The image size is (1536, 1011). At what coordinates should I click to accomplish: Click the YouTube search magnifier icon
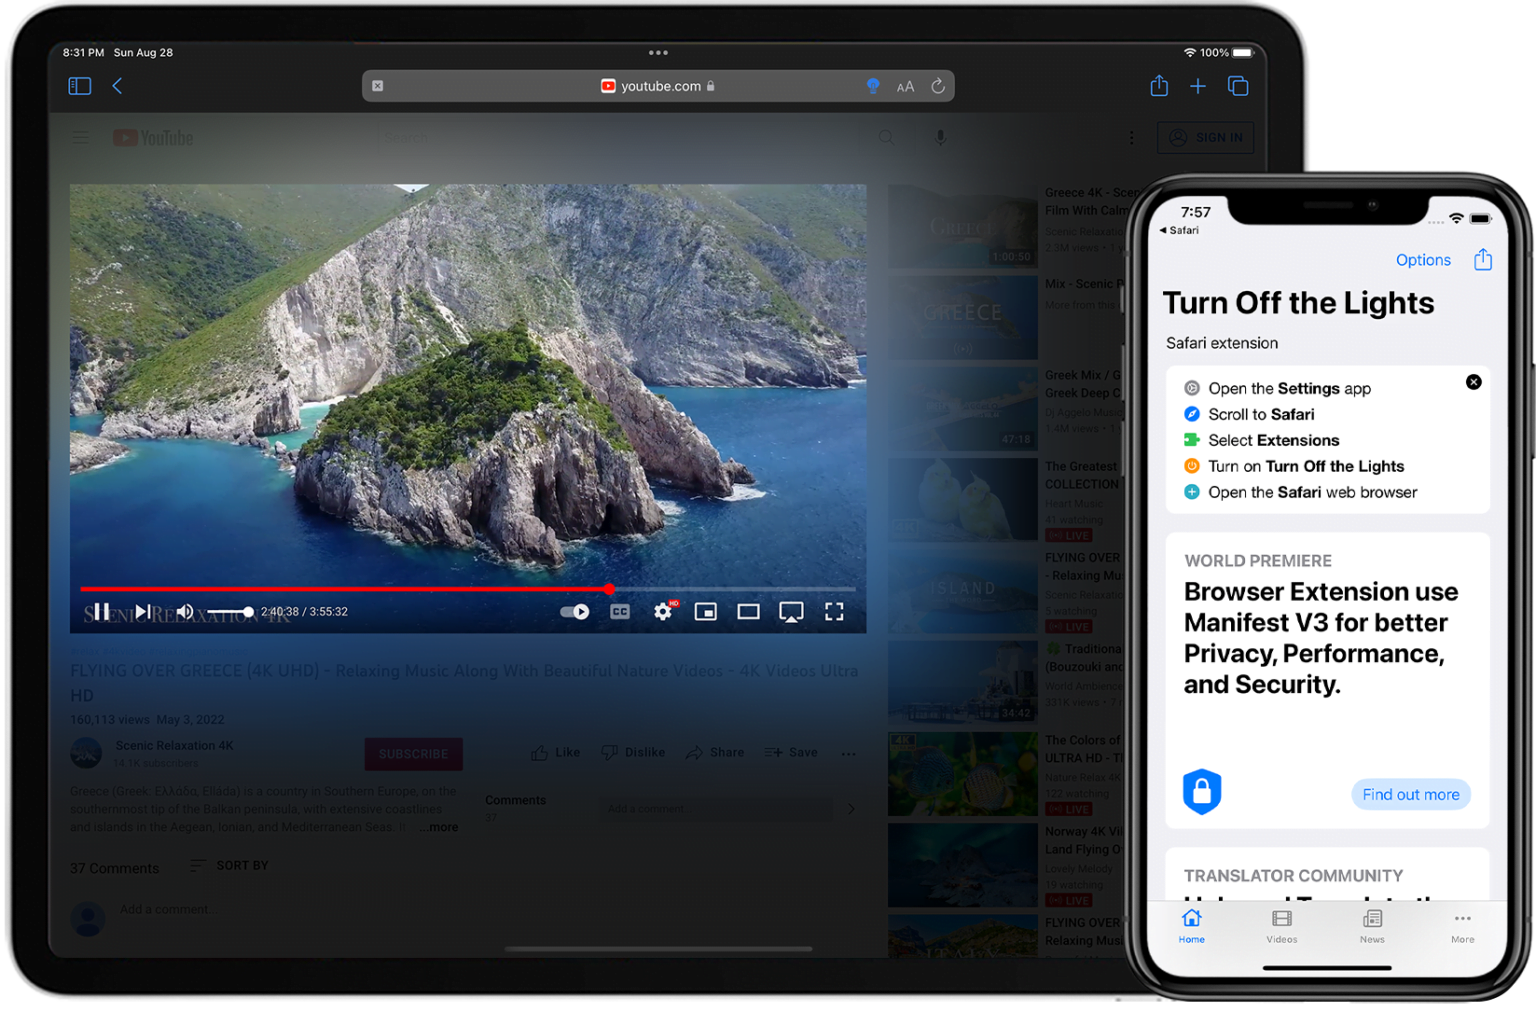point(886,138)
